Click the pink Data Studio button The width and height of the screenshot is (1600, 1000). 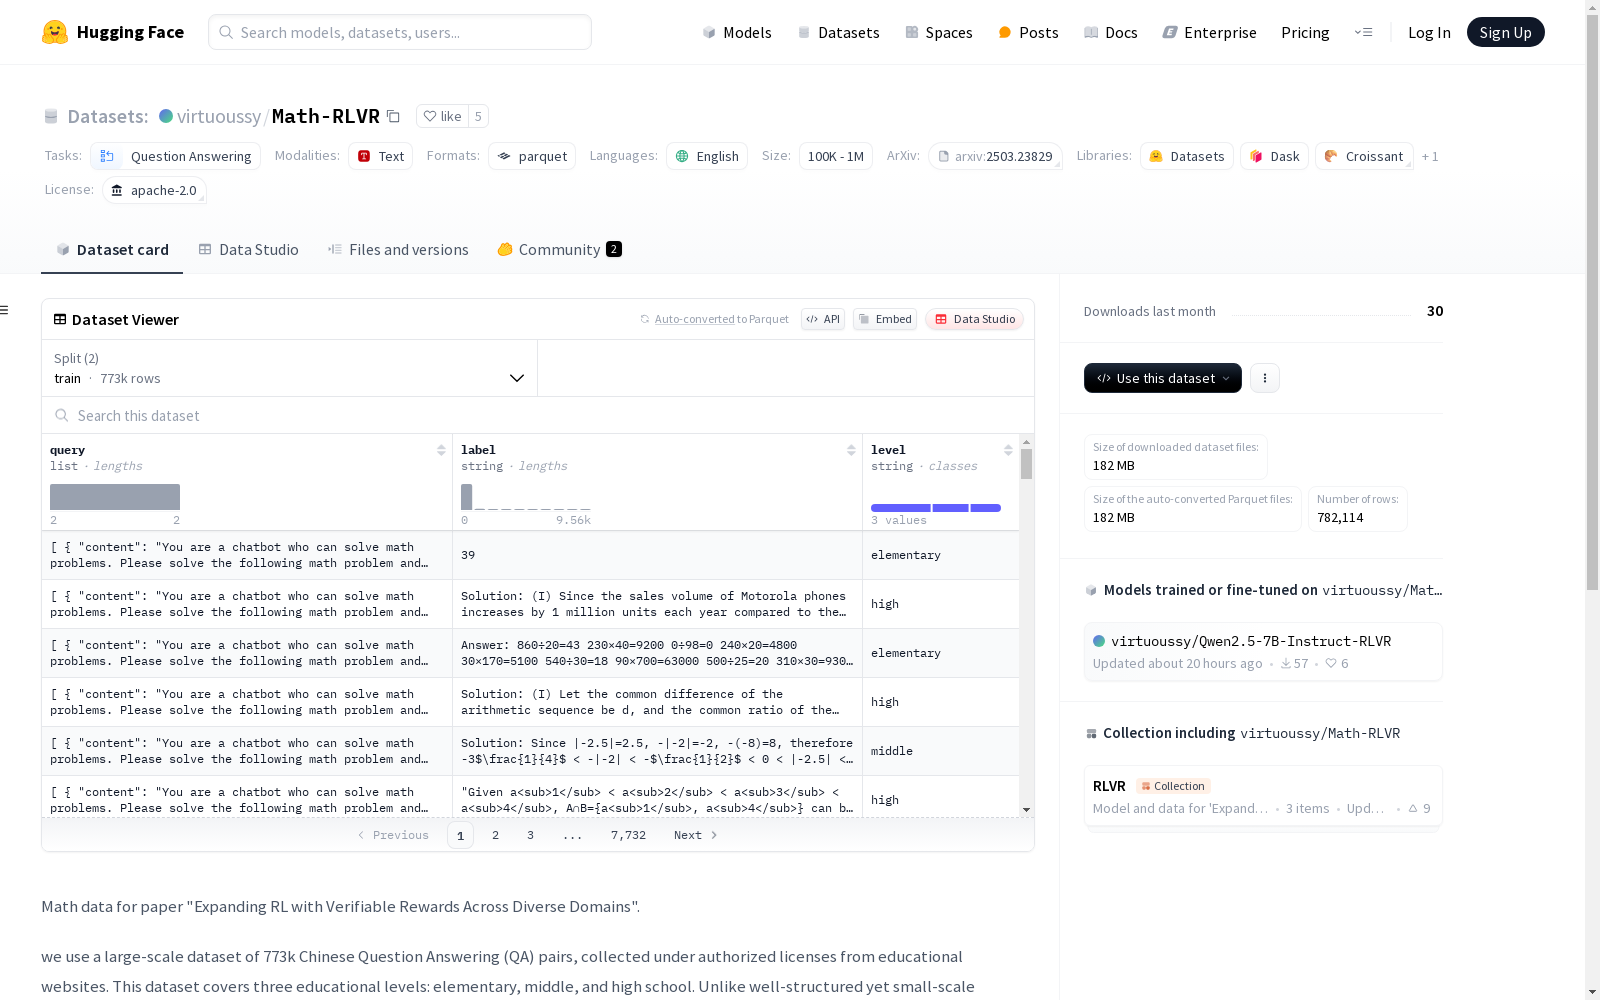tap(974, 319)
